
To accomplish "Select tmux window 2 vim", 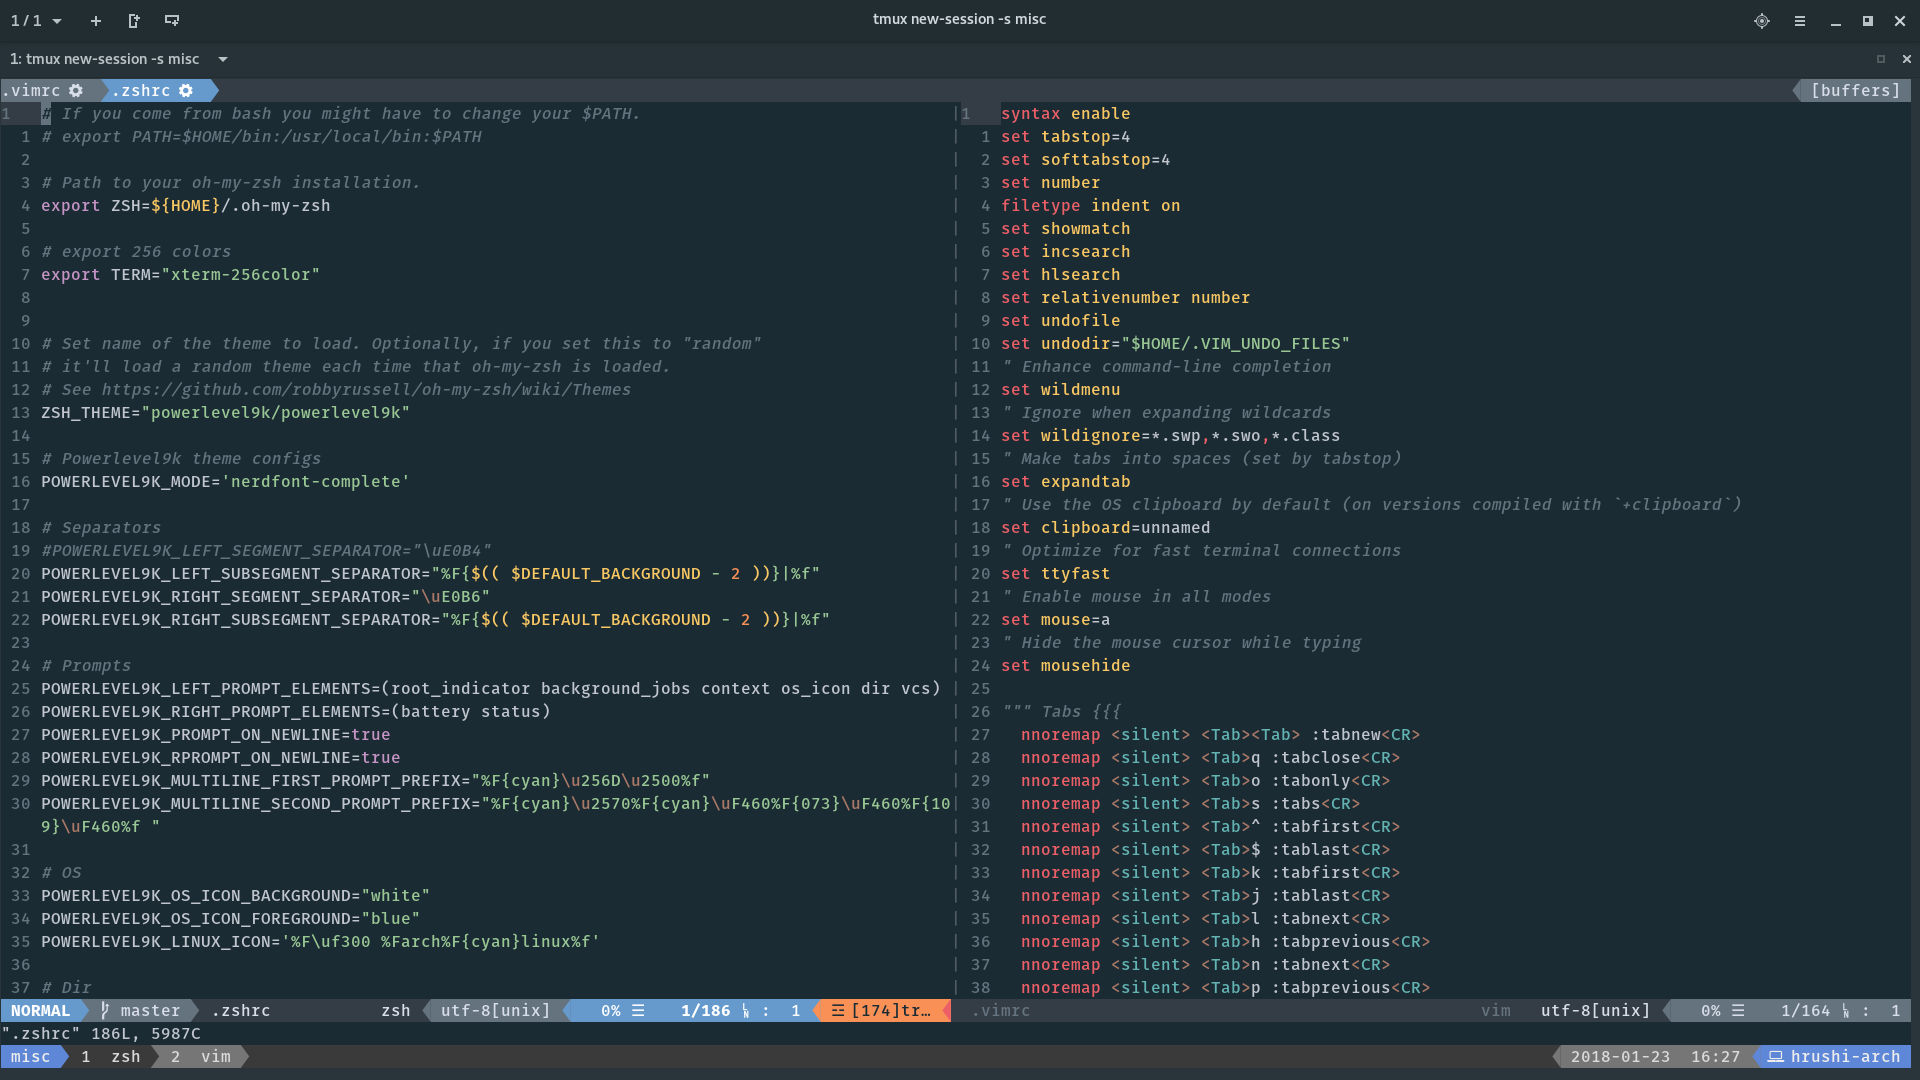I will point(202,1056).
